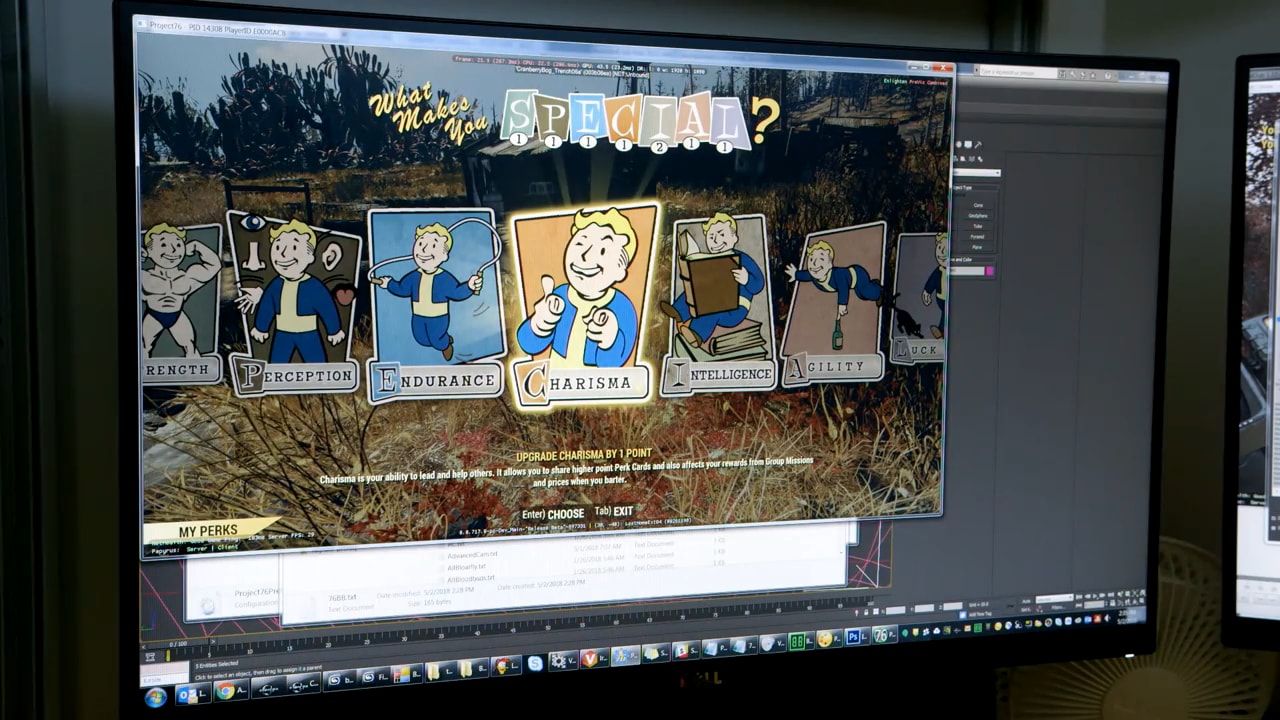
Task: Click the GeoSphere button in 3ds Max
Action: [x=978, y=216]
